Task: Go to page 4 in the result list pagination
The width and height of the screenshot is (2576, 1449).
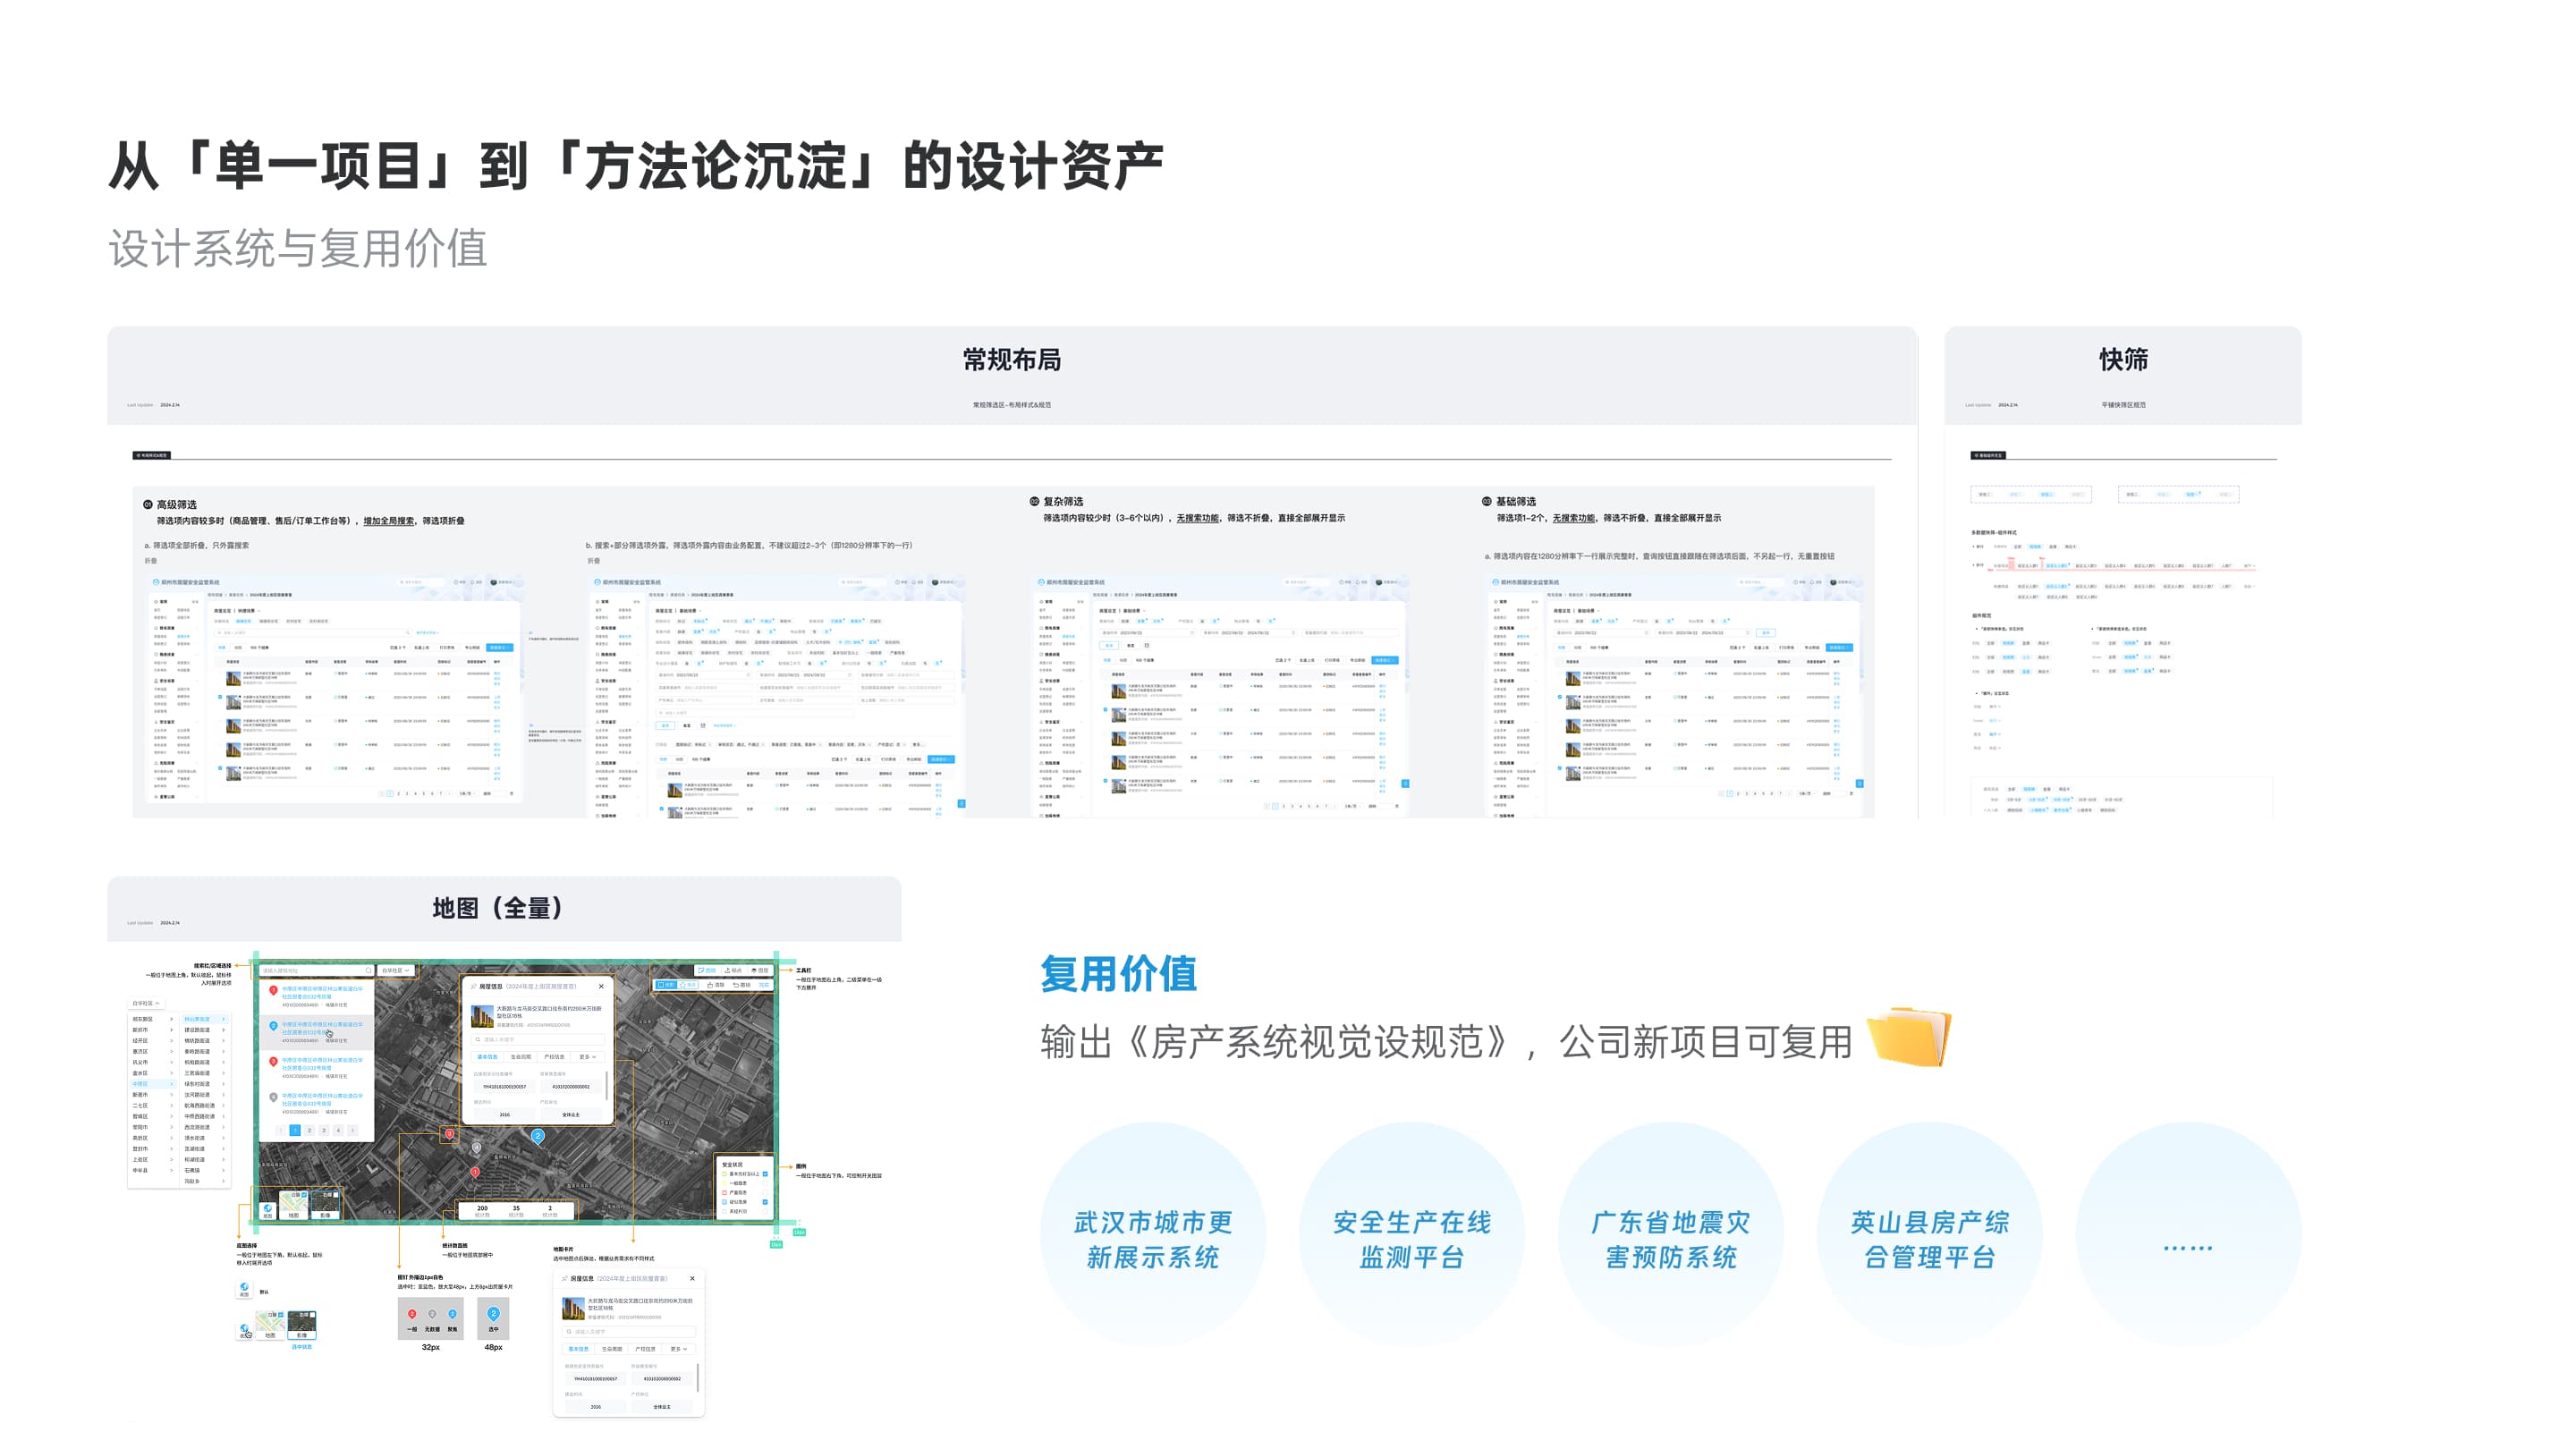Action: coord(338,1131)
